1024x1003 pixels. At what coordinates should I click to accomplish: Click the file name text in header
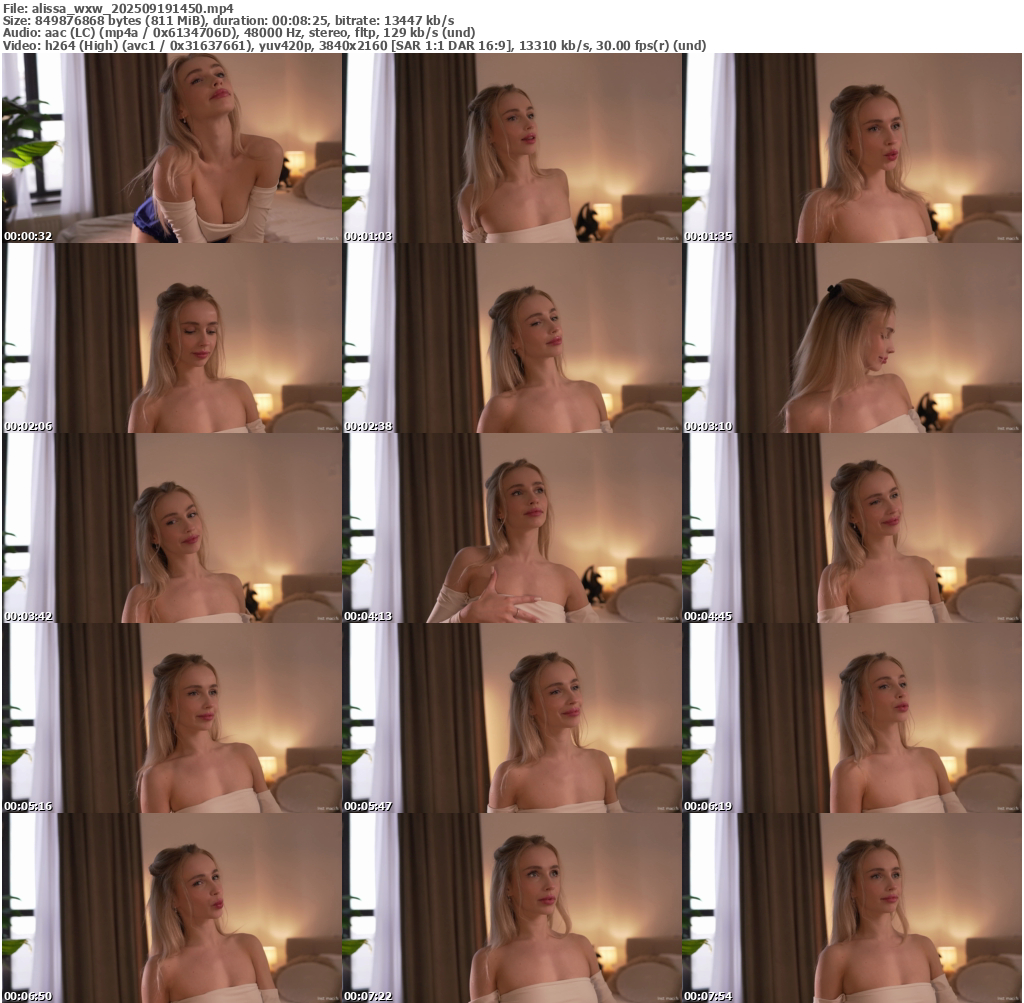click(119, 8)
